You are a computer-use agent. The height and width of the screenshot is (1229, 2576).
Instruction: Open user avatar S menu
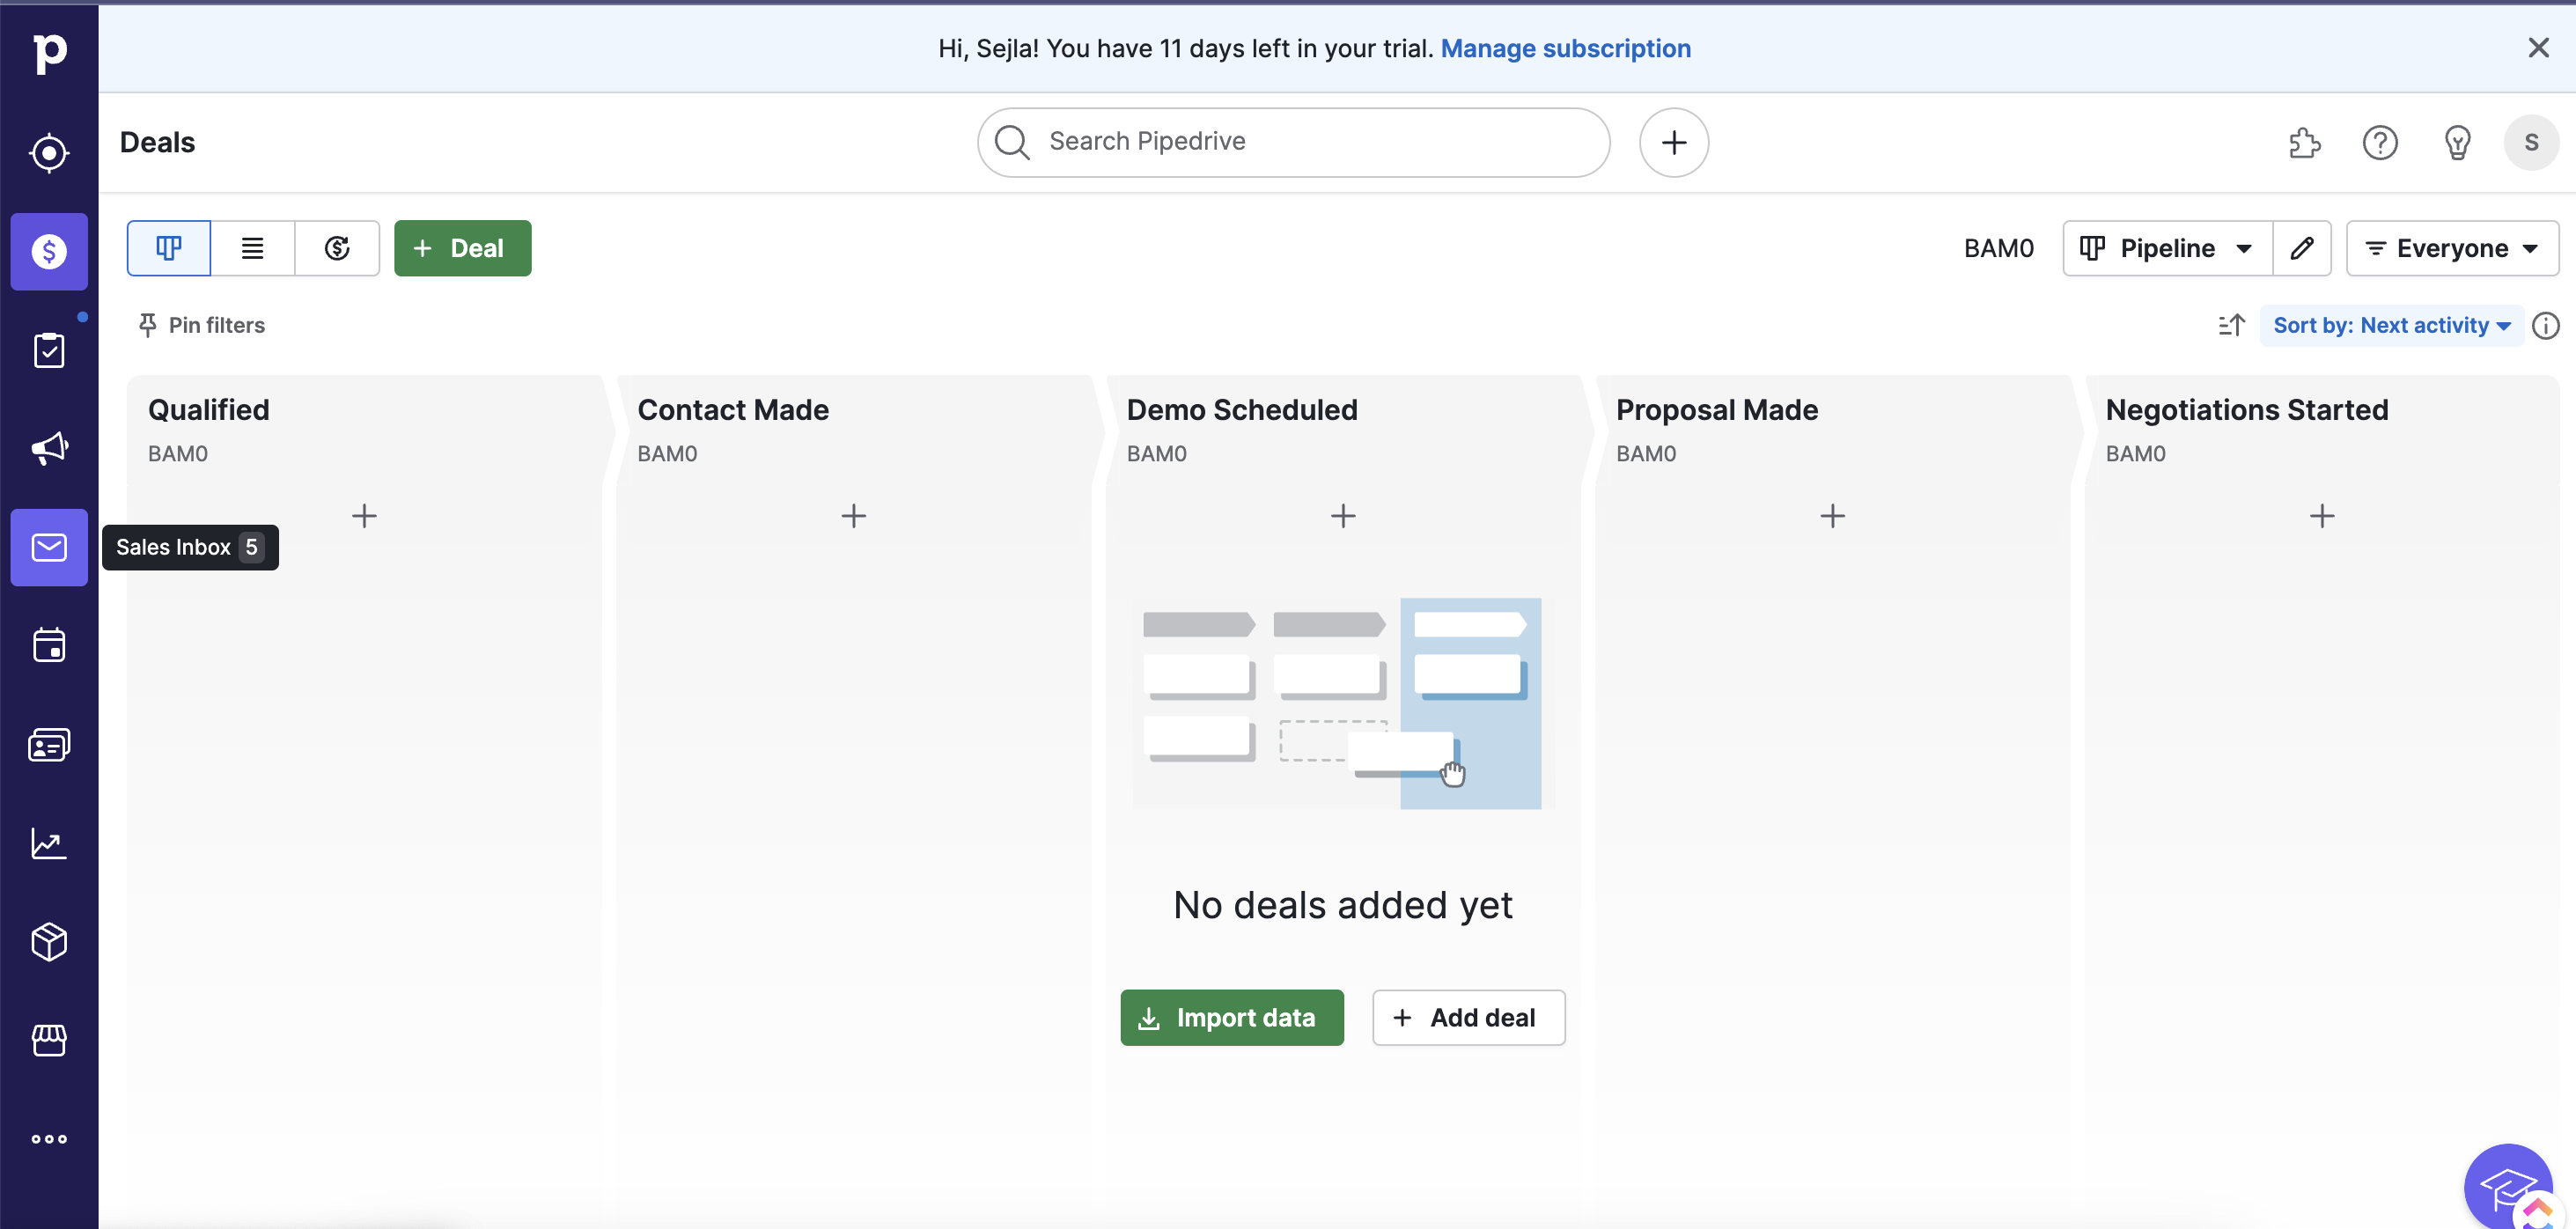[x=2531, y=142]
